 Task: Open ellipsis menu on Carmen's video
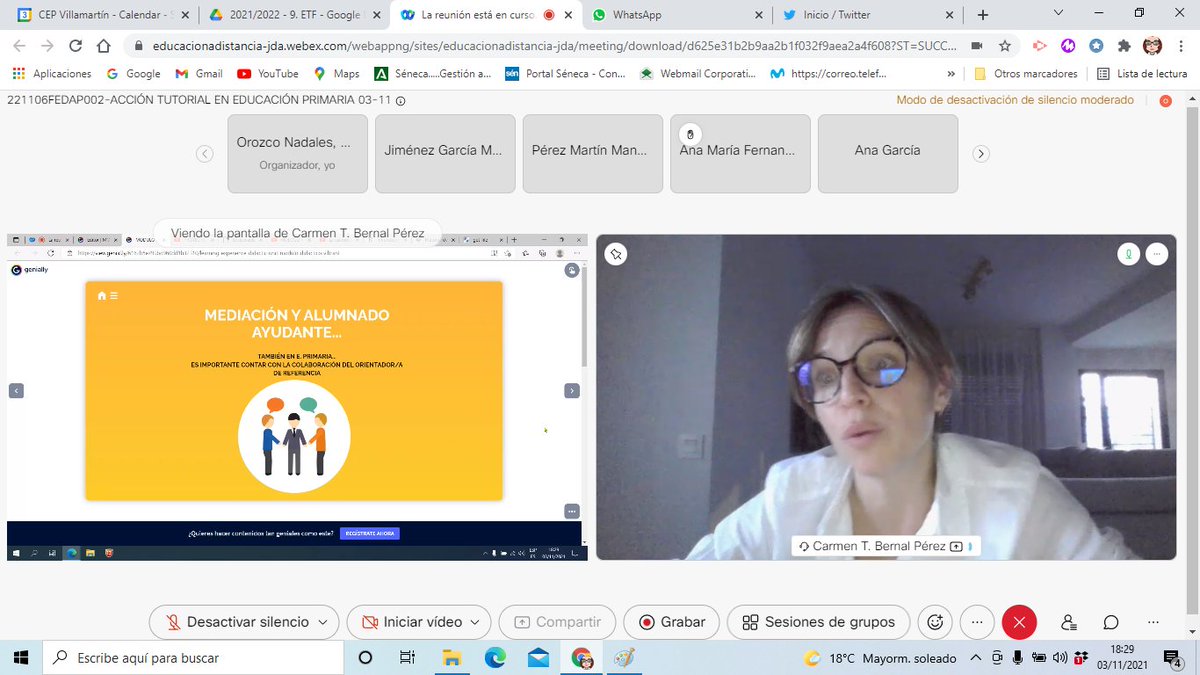coord(1157,254)
